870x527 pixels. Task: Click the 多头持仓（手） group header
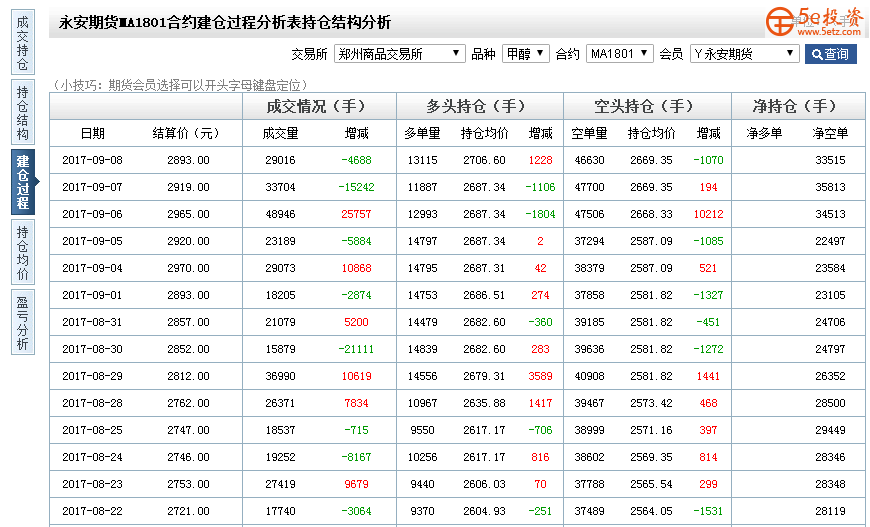tap(479, 106)
